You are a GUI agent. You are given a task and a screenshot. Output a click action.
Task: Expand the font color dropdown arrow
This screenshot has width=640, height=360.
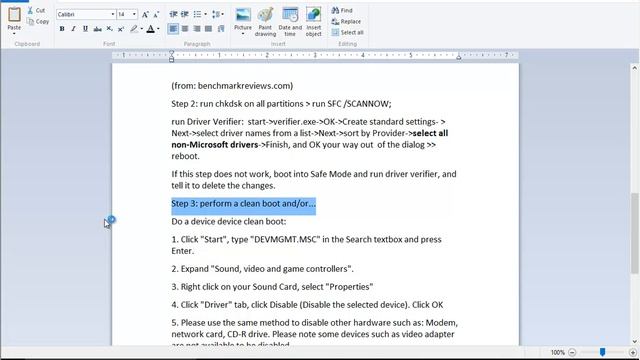click(158, 29)
